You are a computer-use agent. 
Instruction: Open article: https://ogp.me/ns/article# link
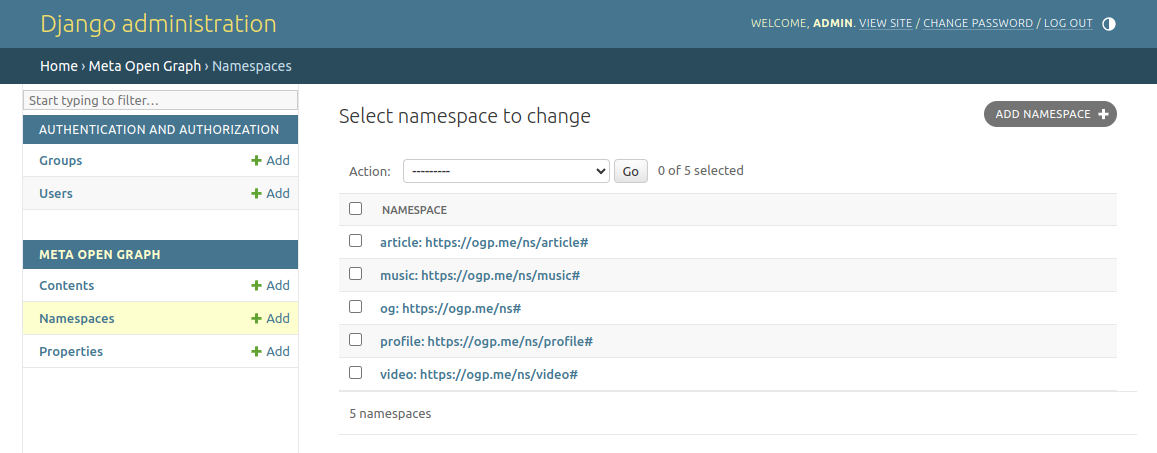point(484,242)
